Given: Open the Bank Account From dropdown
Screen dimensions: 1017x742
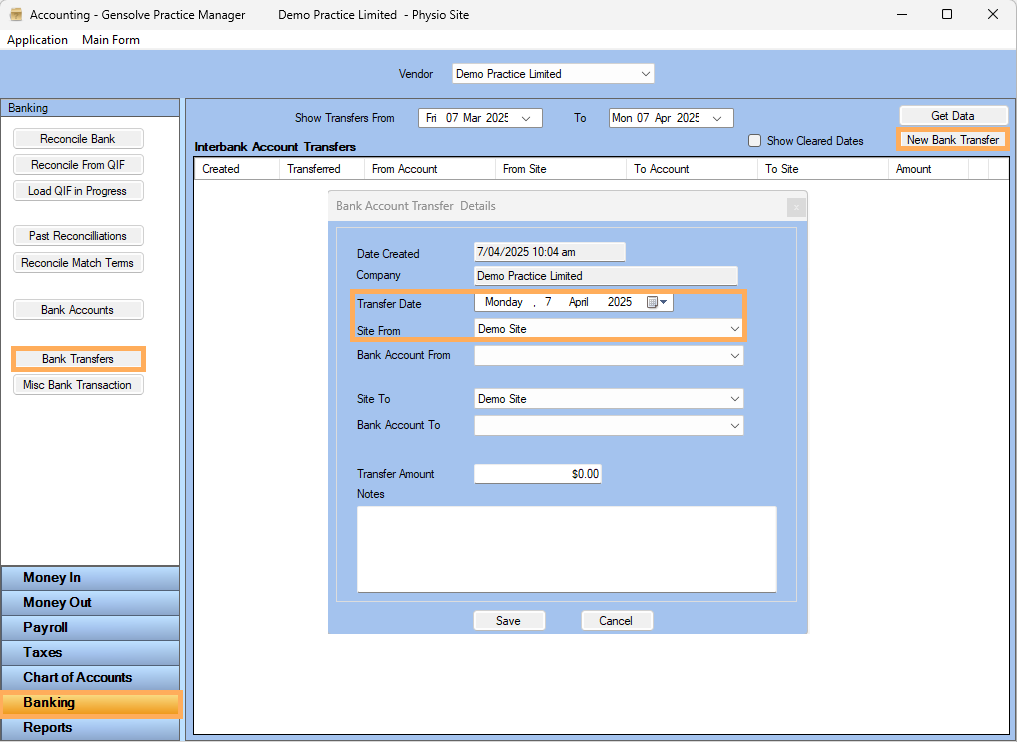Looking at the screenshot, I should (734, 355).
